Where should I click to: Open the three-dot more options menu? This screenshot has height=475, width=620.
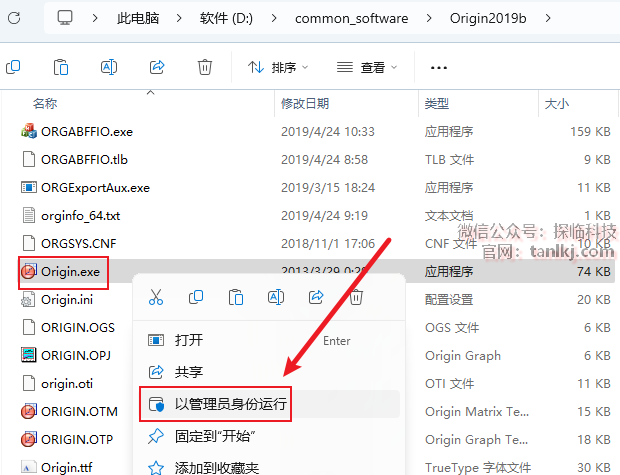click(x=439, y=68)
